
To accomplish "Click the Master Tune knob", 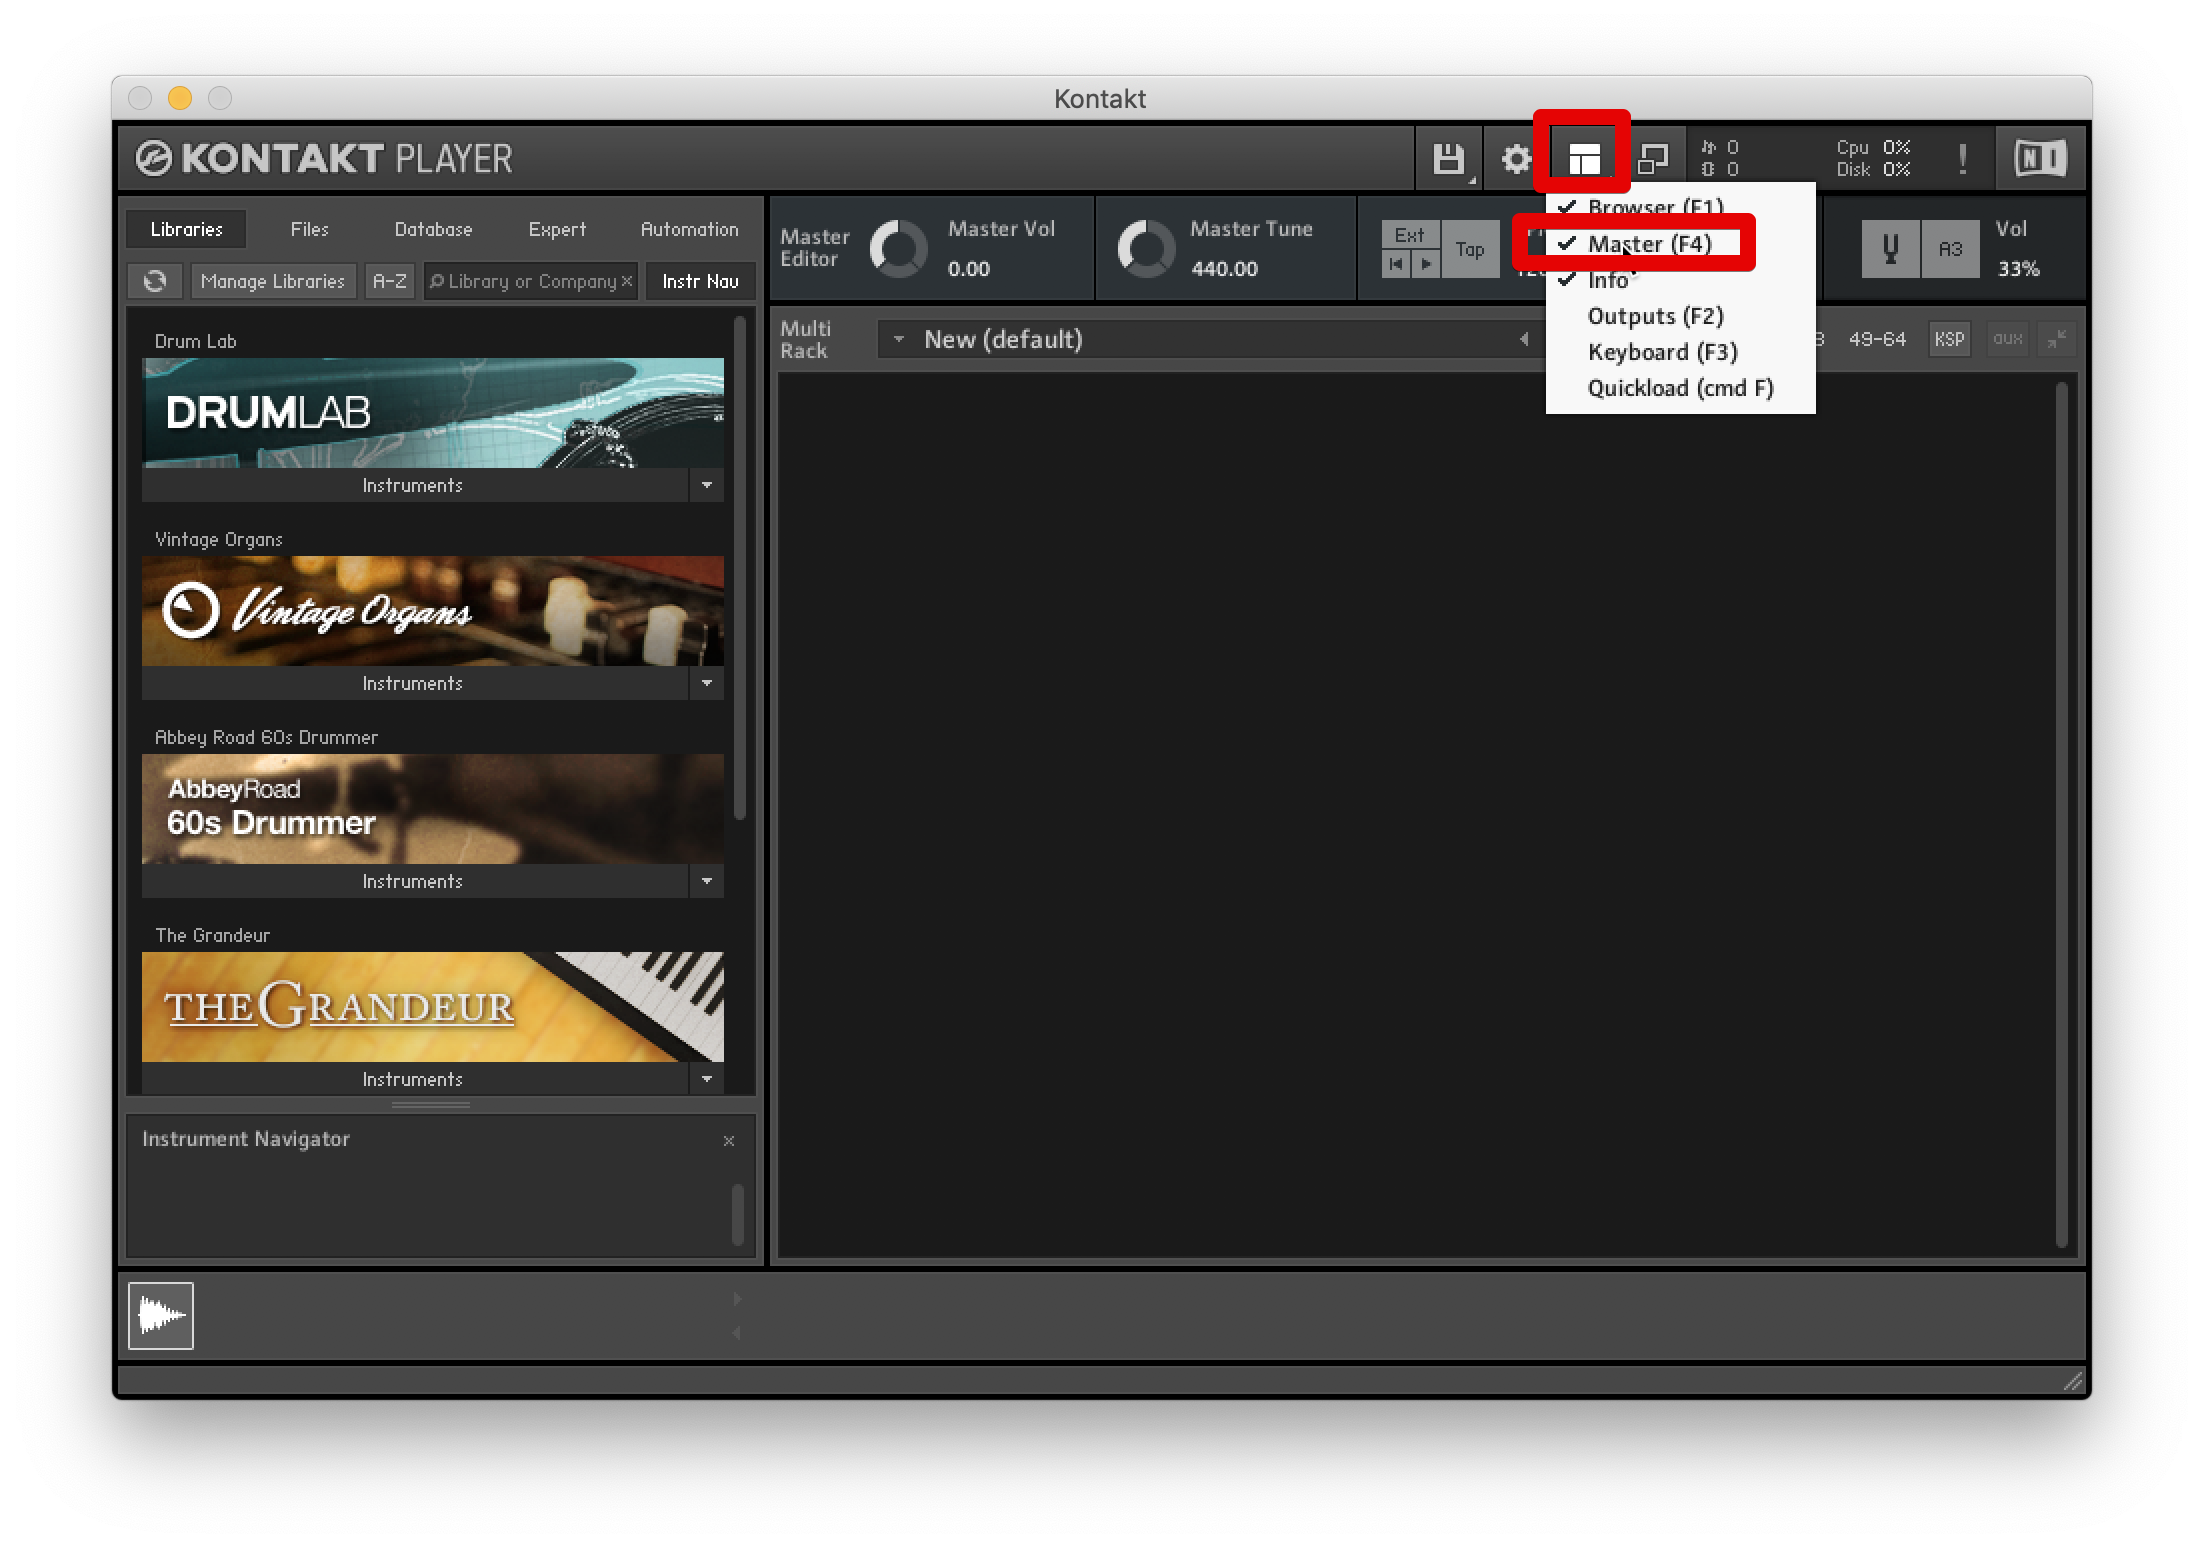I will coord(1146,249).
